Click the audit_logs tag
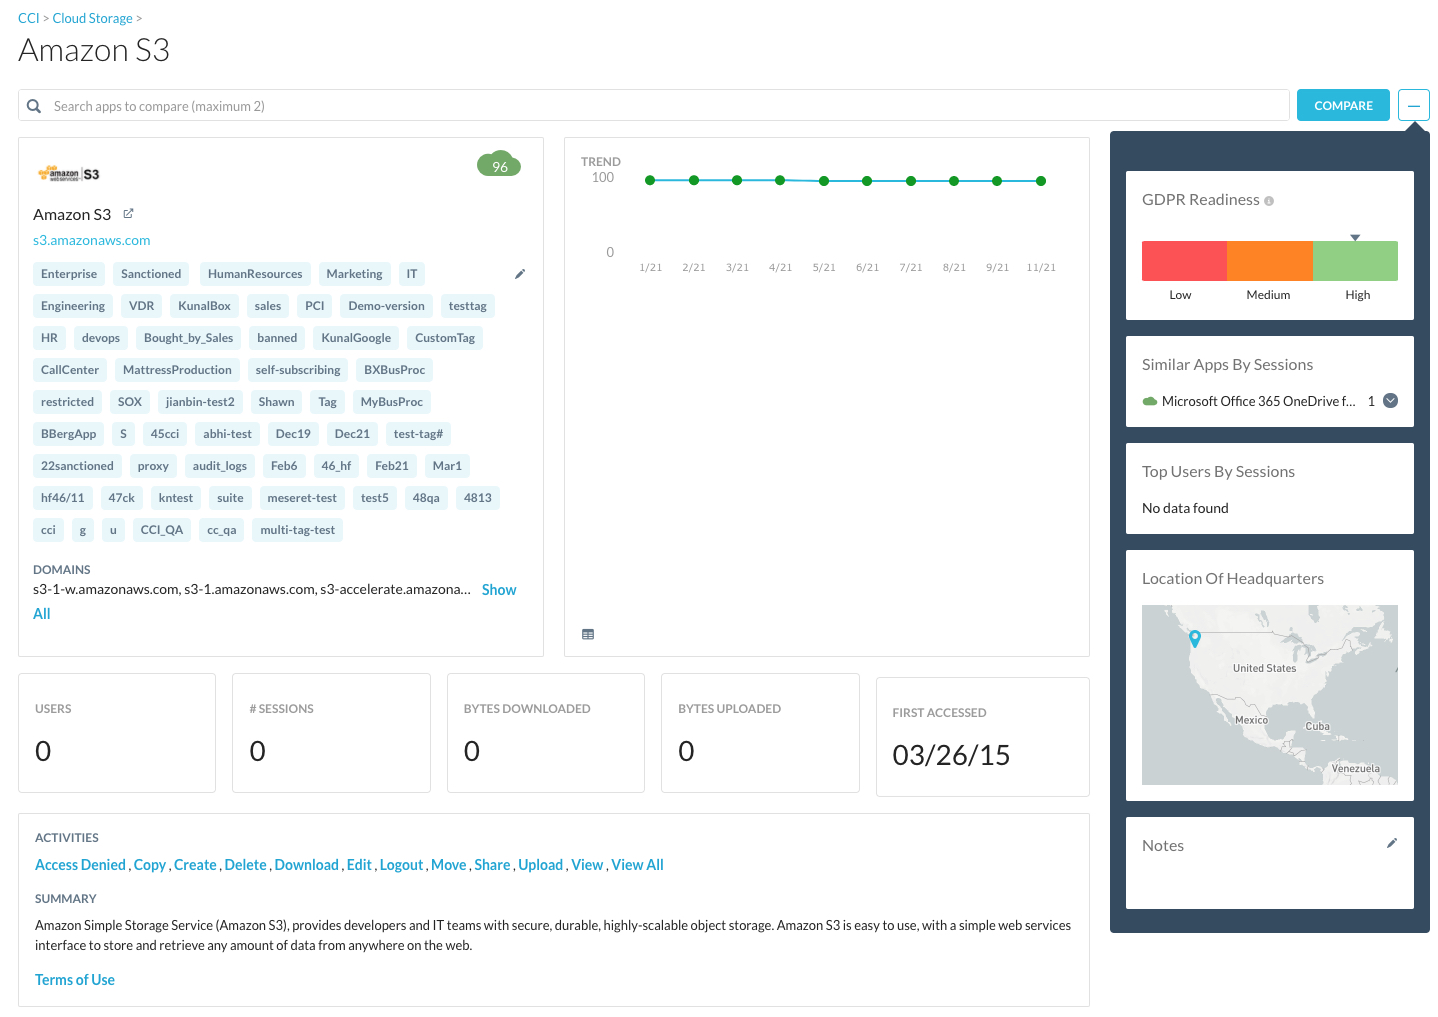 pos(220,466)
